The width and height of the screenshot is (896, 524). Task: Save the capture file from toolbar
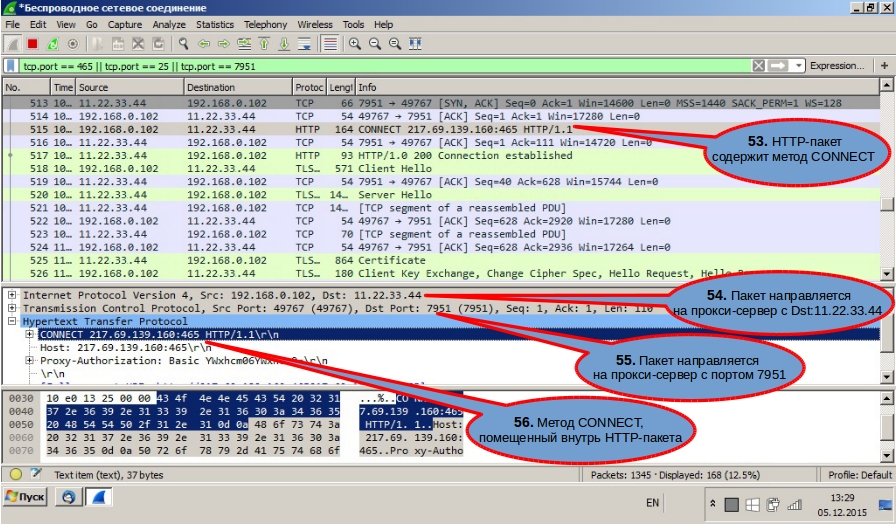click(x=118, y=44)
